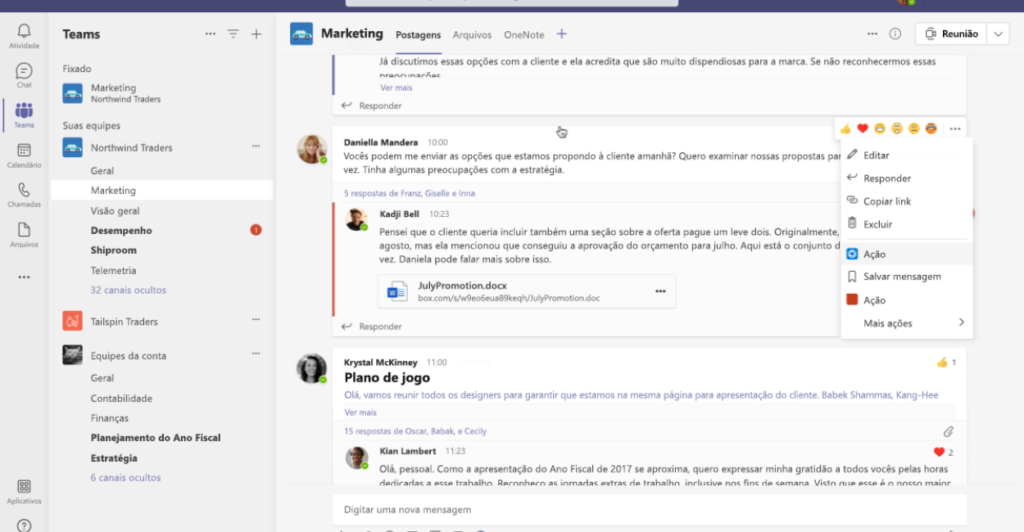Click the Reunião button
1024x532 pixels.
coord(952,34)
